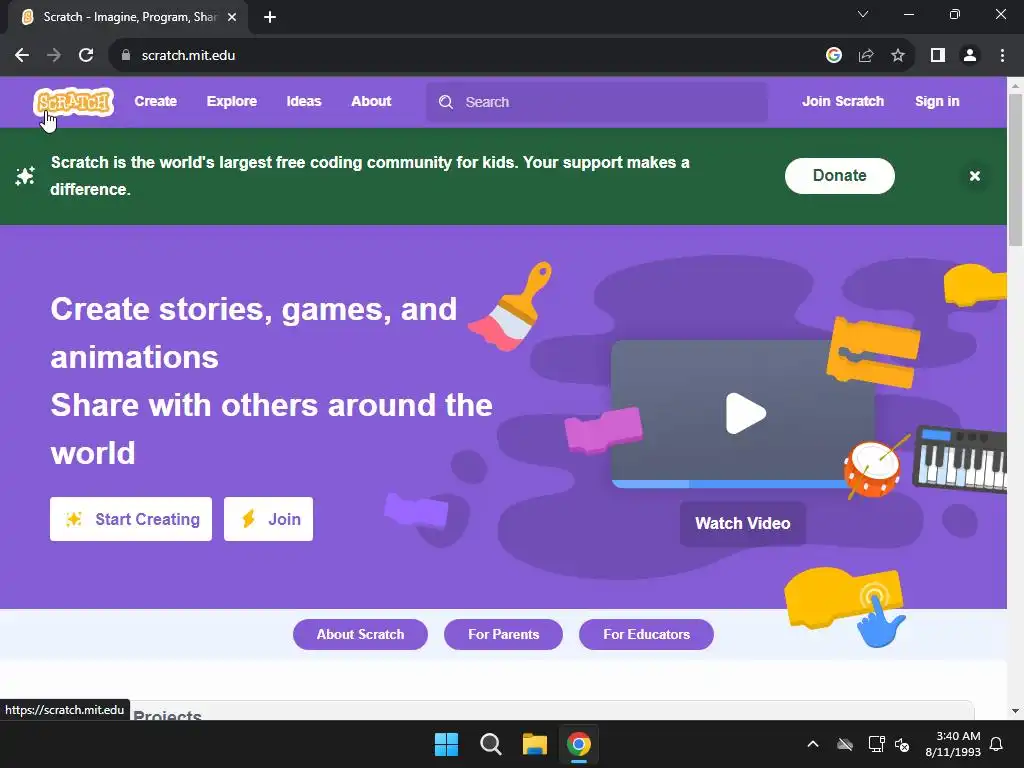Open File Explorer from taskbar
Image resolution: width=1024 pixels, height=768 pixels.
(x=534, y=744)
